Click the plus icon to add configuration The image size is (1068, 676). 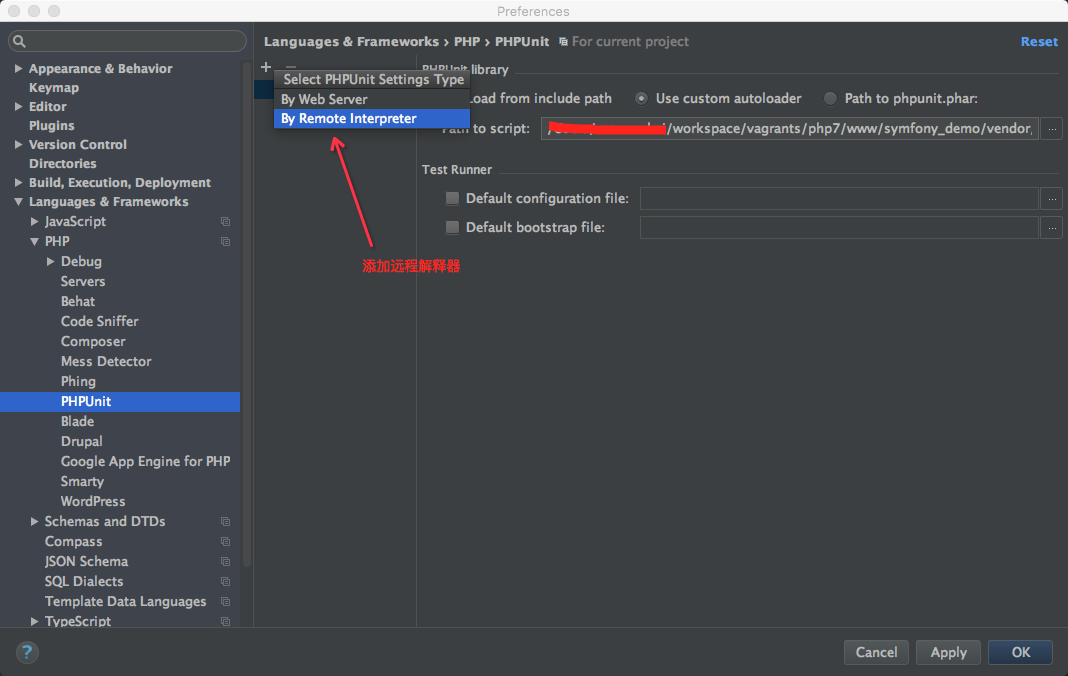point(266,67)
